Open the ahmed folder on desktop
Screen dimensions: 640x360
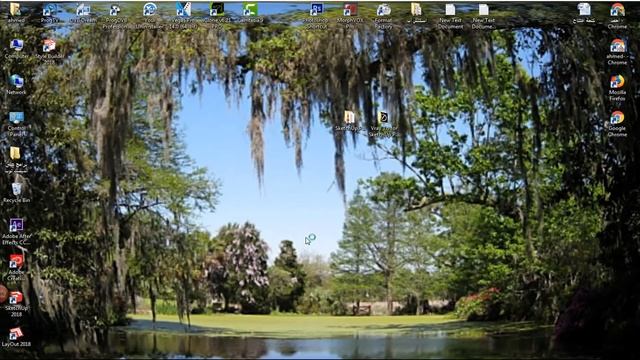(16, 12)
